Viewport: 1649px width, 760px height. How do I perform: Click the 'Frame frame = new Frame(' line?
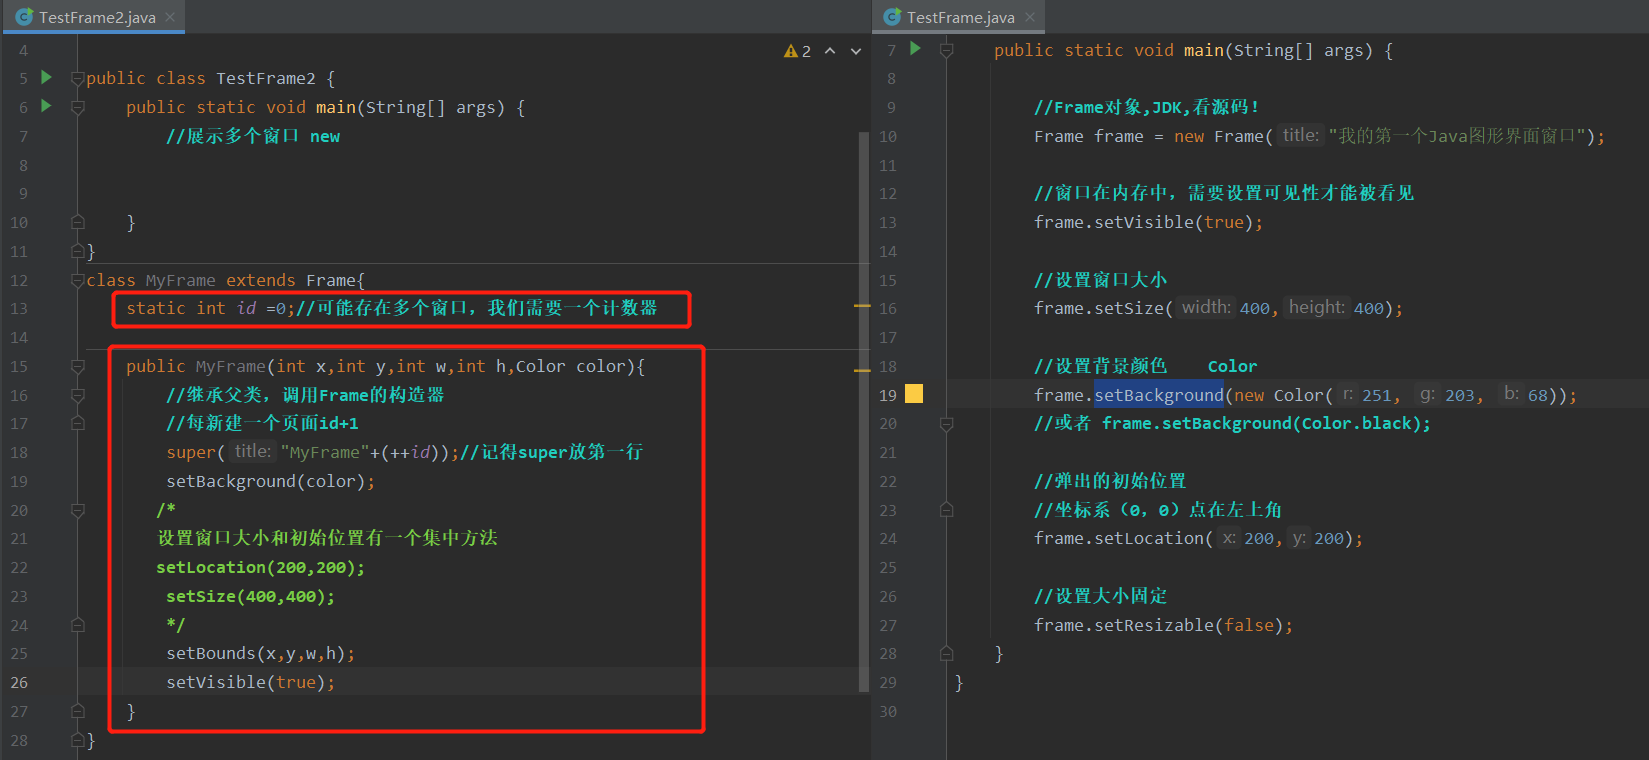[x=1153, y=136]
